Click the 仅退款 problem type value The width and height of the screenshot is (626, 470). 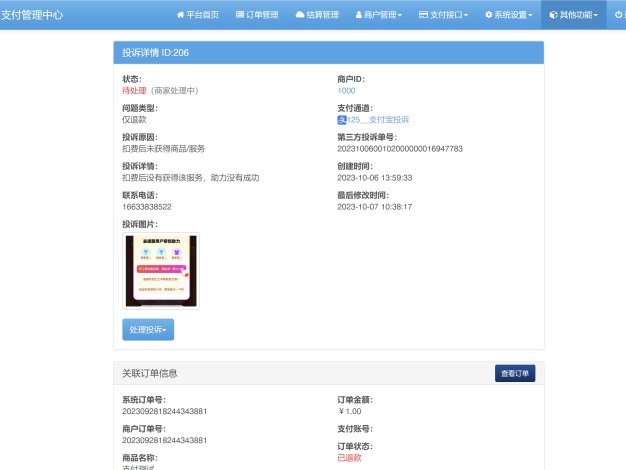point(134,120)
